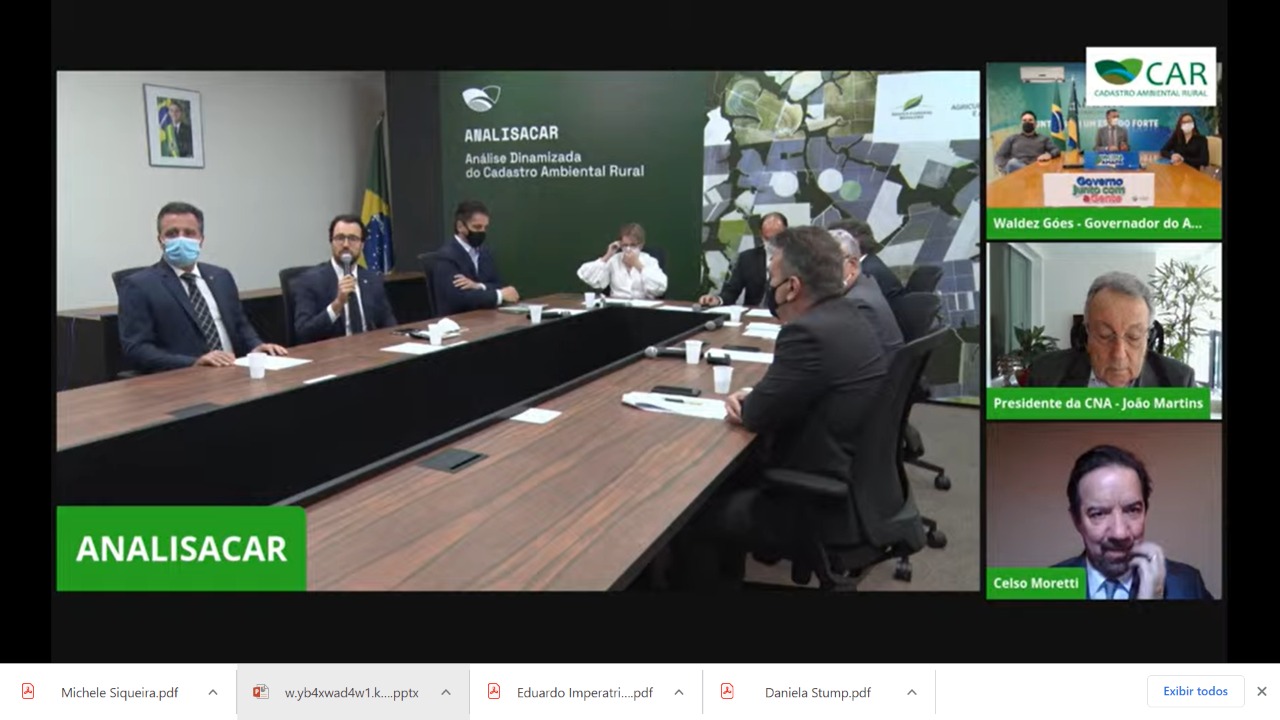Select the Celso Moretti video tile
This screenshot has height=720, width=1280.
[1103, 511]
